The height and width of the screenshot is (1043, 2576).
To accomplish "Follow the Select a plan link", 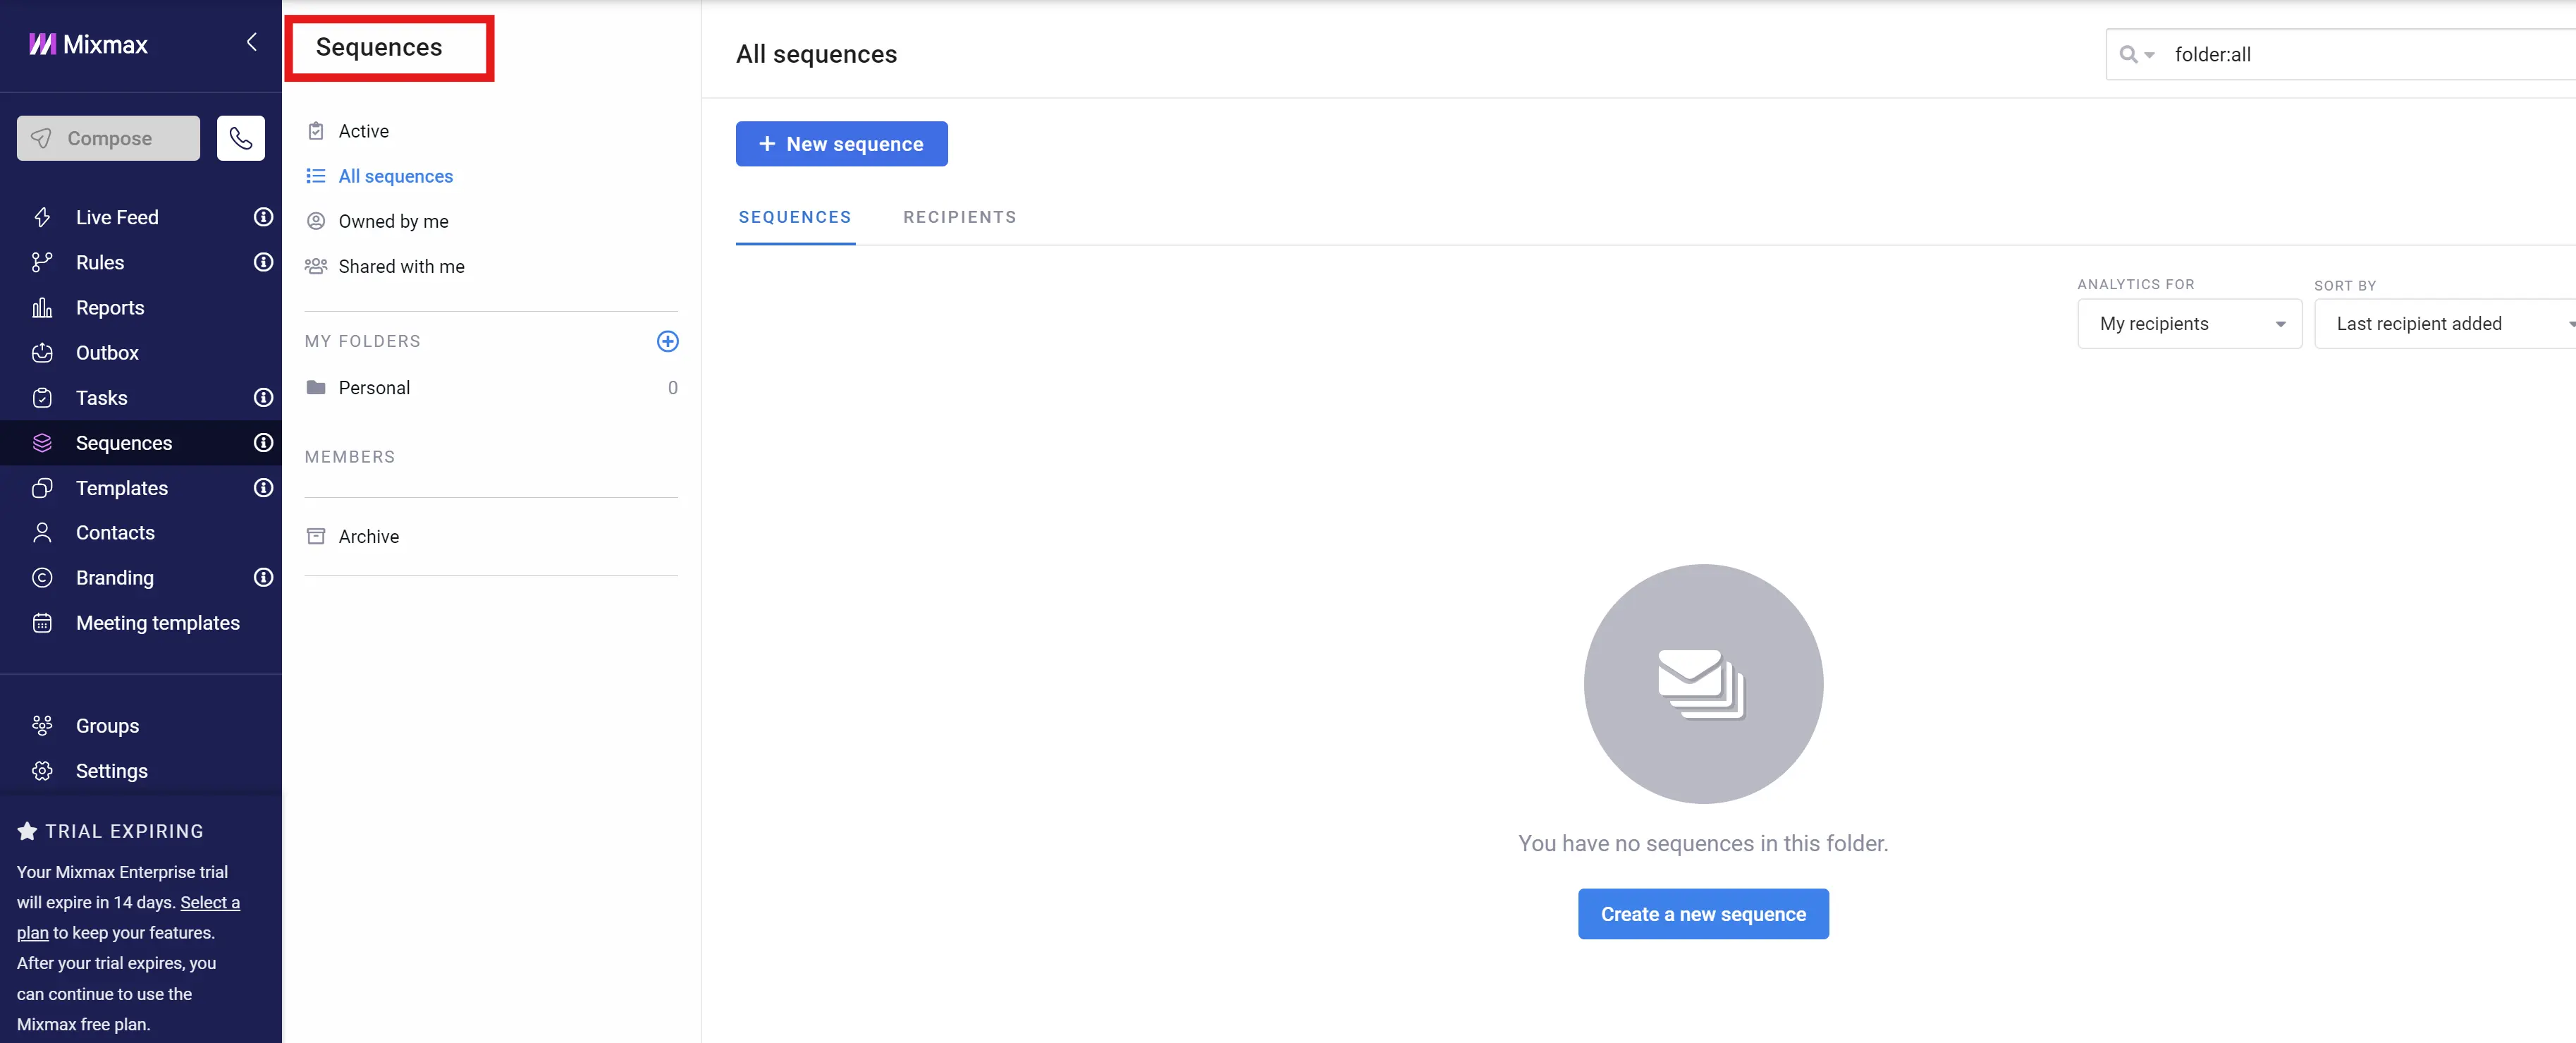I will pos(209,903).
